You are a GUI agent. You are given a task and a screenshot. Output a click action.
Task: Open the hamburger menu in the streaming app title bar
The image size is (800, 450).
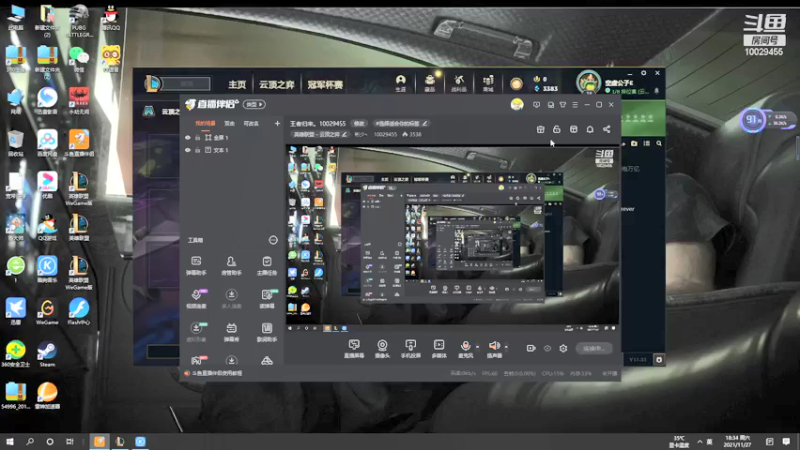pyautogui.click(x=575, y=105)
